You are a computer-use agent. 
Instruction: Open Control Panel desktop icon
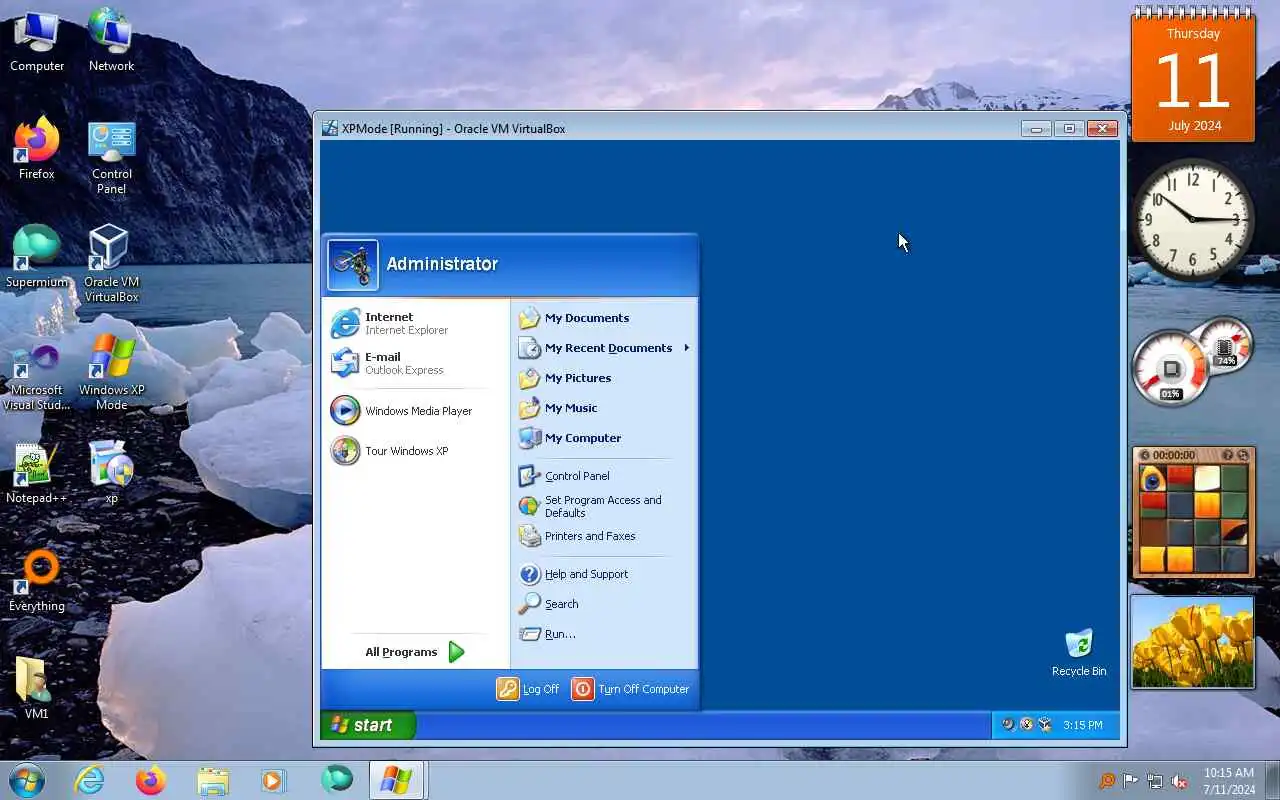[x=111, y=157]
